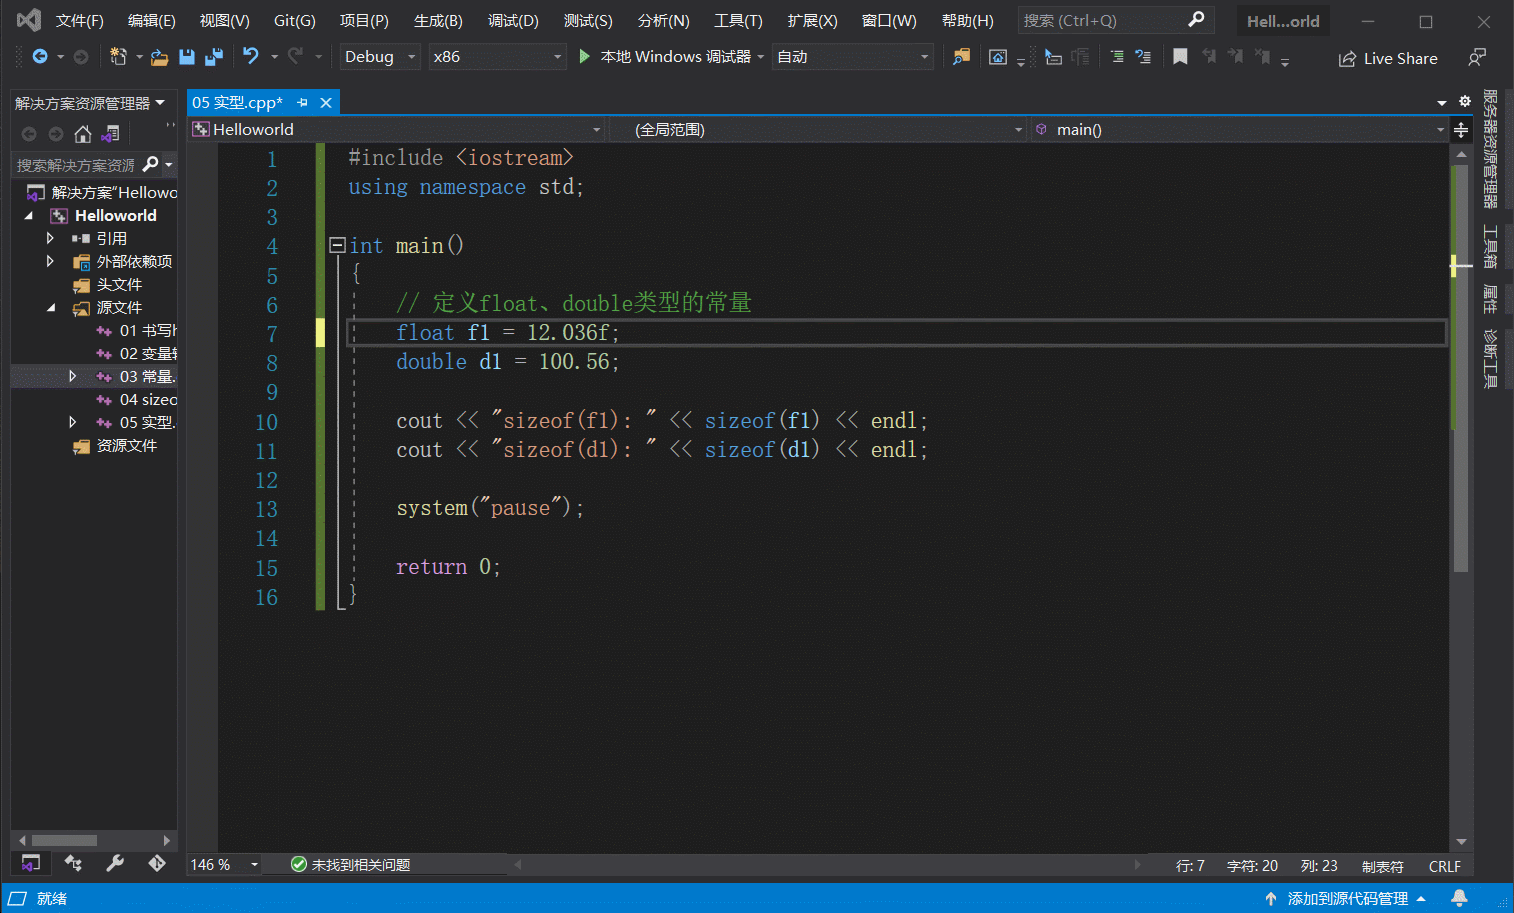Image resolution: width=1514 pixels, height=913 pixels.
Task: Click the Solution Explorer view switch icon
Action: click(111, 134)
